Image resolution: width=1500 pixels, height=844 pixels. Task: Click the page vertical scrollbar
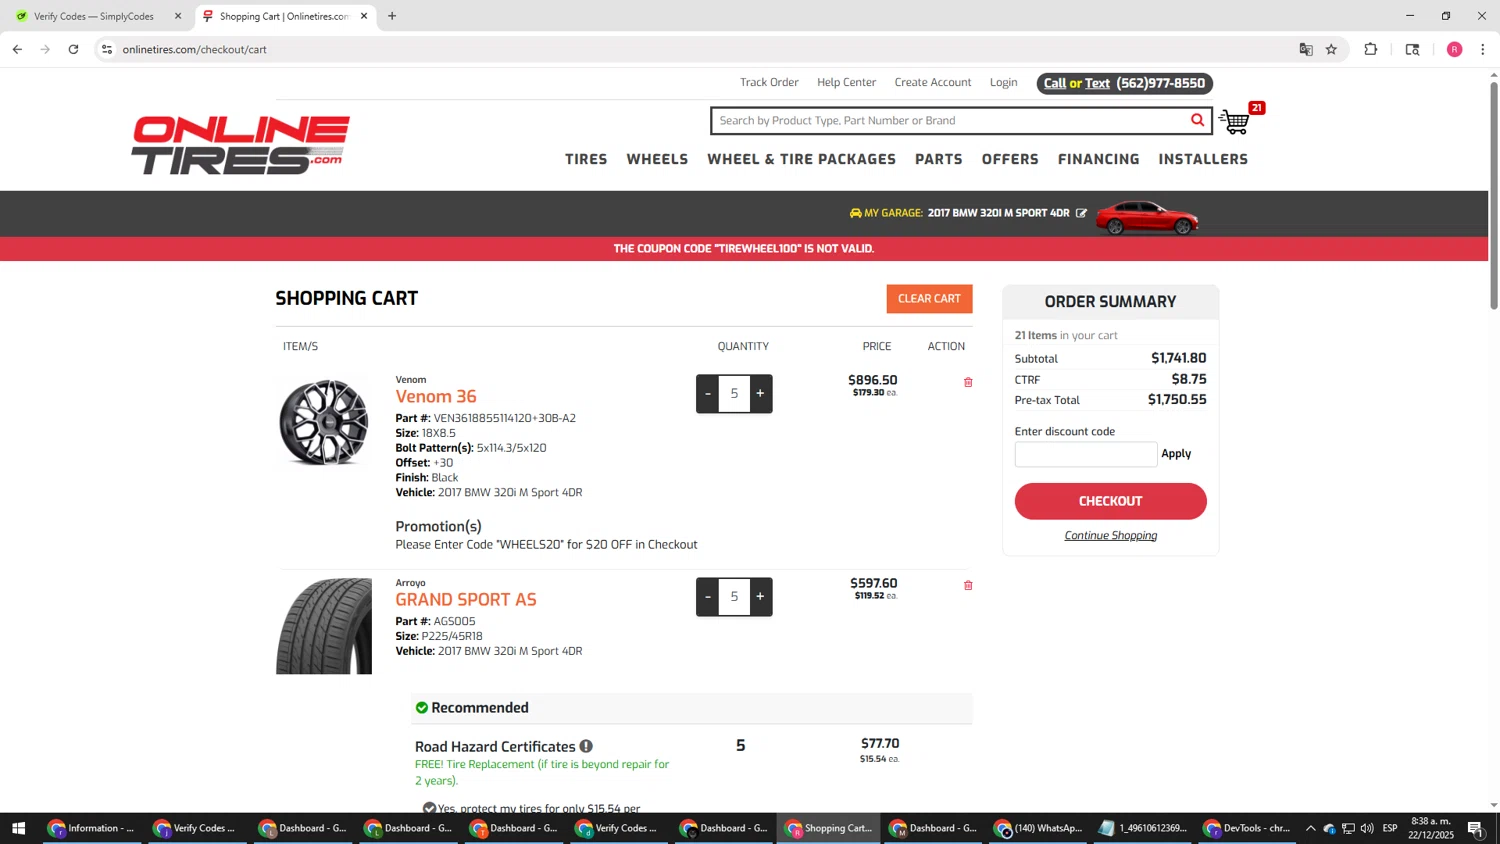pyautogui.click(x=1494, y=196)
